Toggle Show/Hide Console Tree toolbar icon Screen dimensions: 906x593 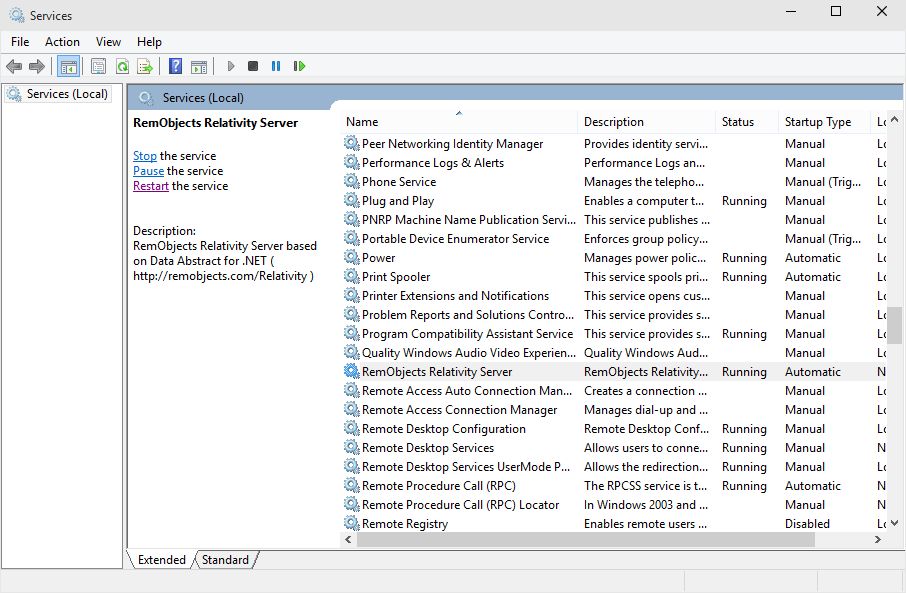[x=69, y=66]
